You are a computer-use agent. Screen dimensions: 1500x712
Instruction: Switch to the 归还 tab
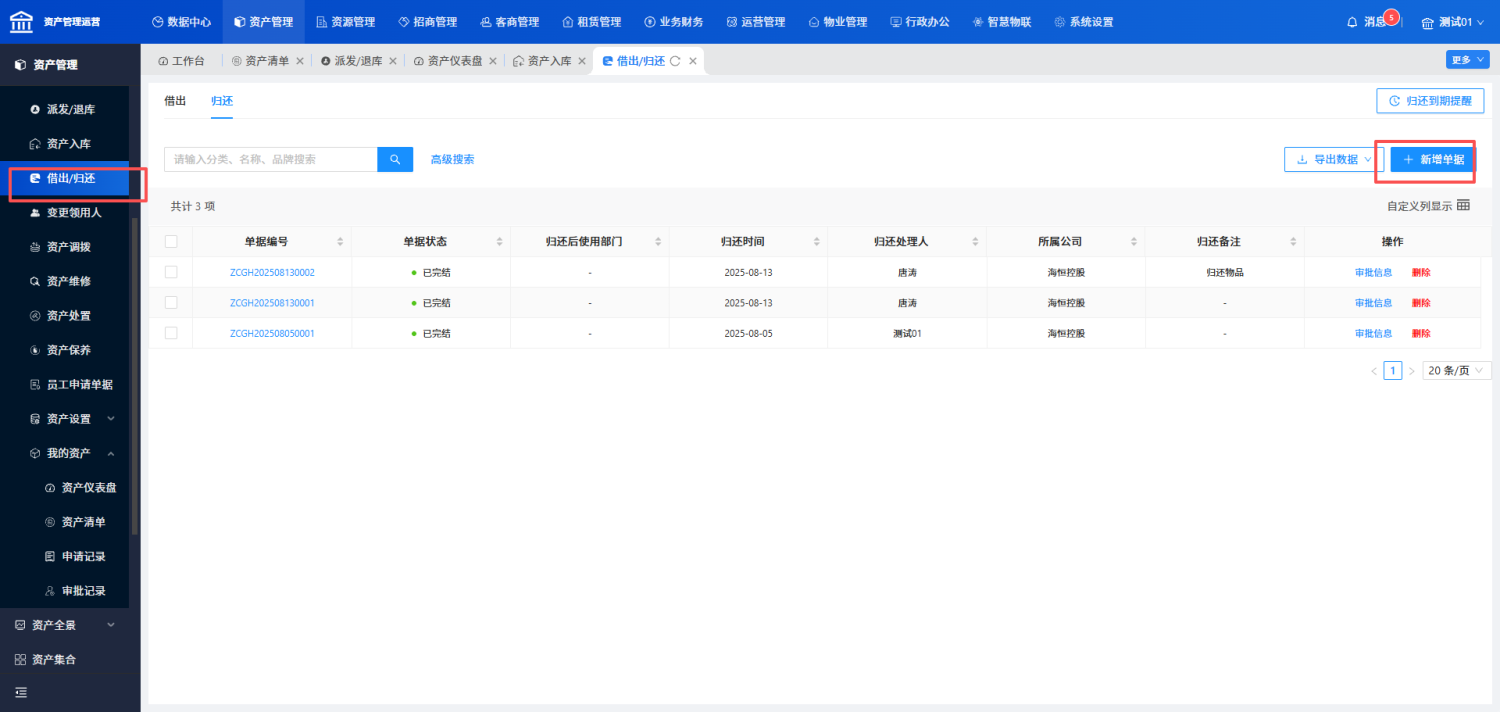pyautogui.click(x=222, y=101)
